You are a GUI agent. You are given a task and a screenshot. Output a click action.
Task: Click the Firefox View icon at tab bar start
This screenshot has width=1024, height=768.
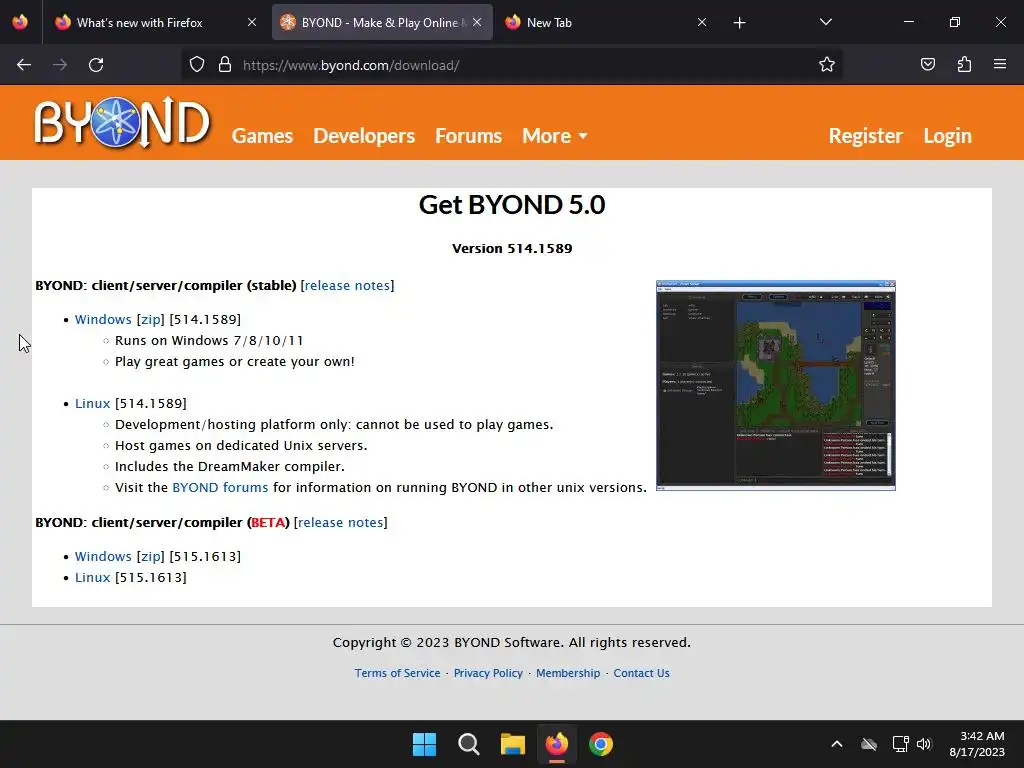point(20,22)
